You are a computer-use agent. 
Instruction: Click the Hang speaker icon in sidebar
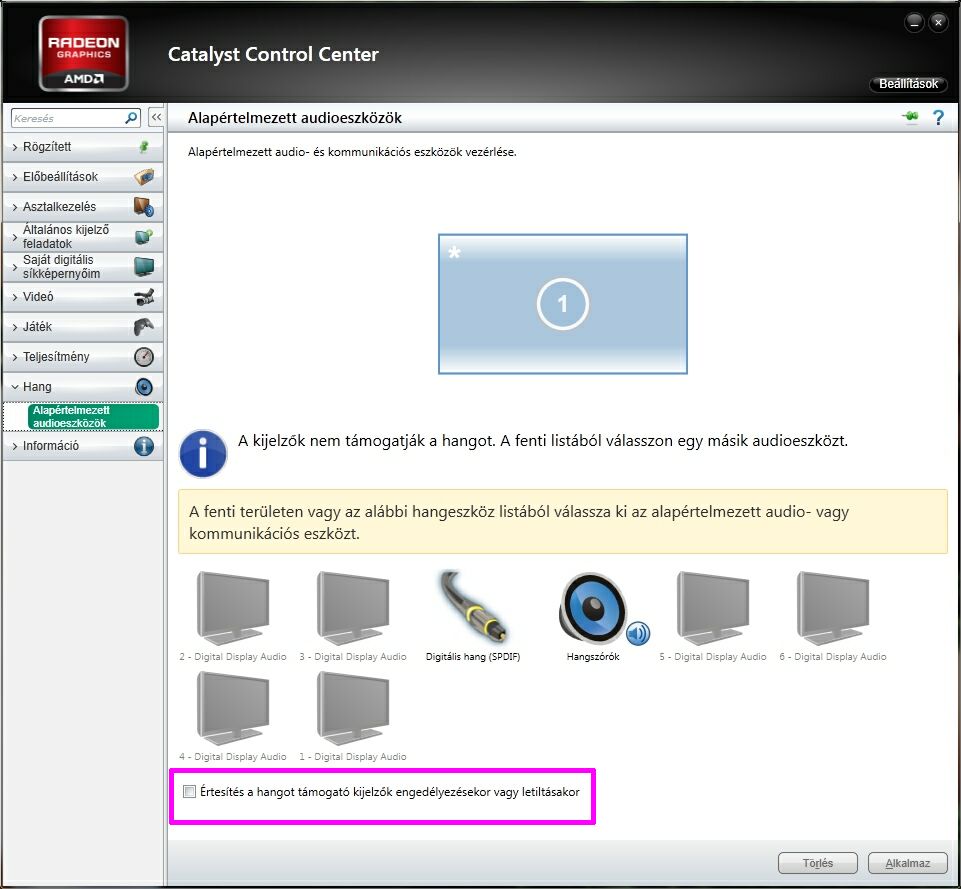tap(144, 387)
